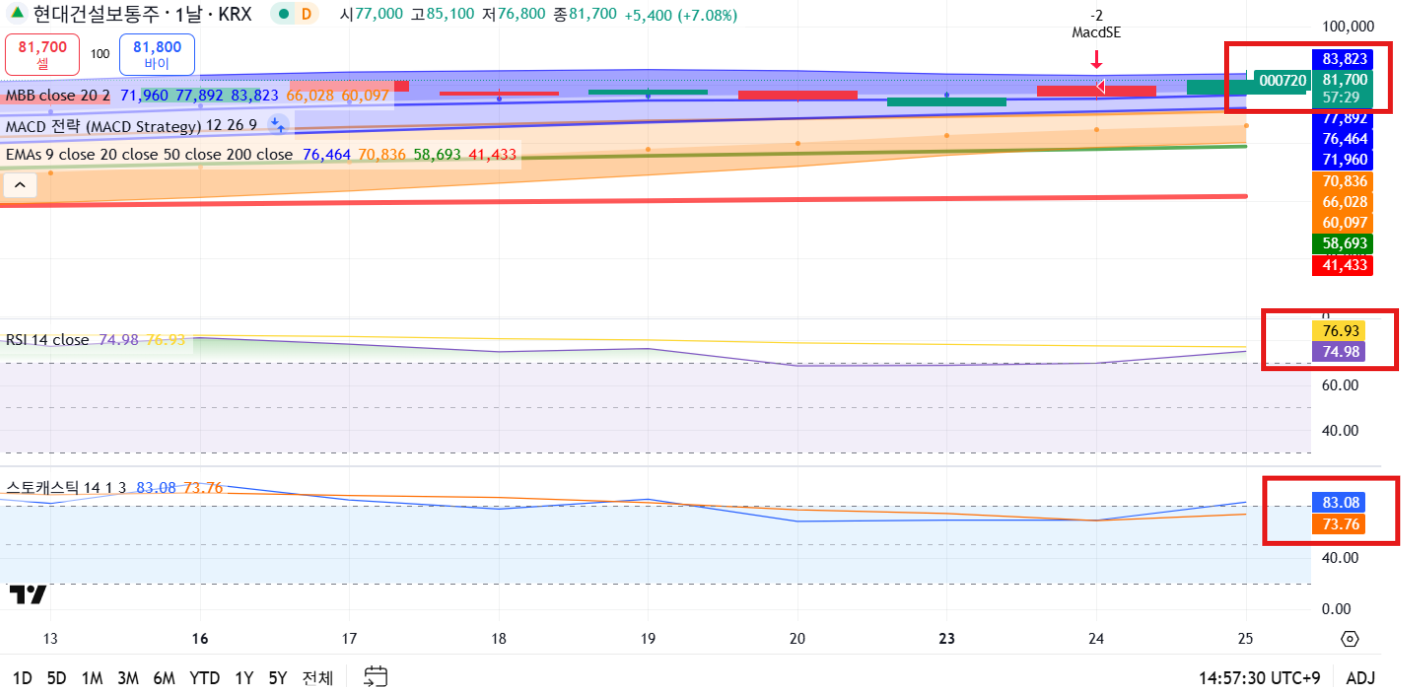Select the 6M time range

coord(164,678)
